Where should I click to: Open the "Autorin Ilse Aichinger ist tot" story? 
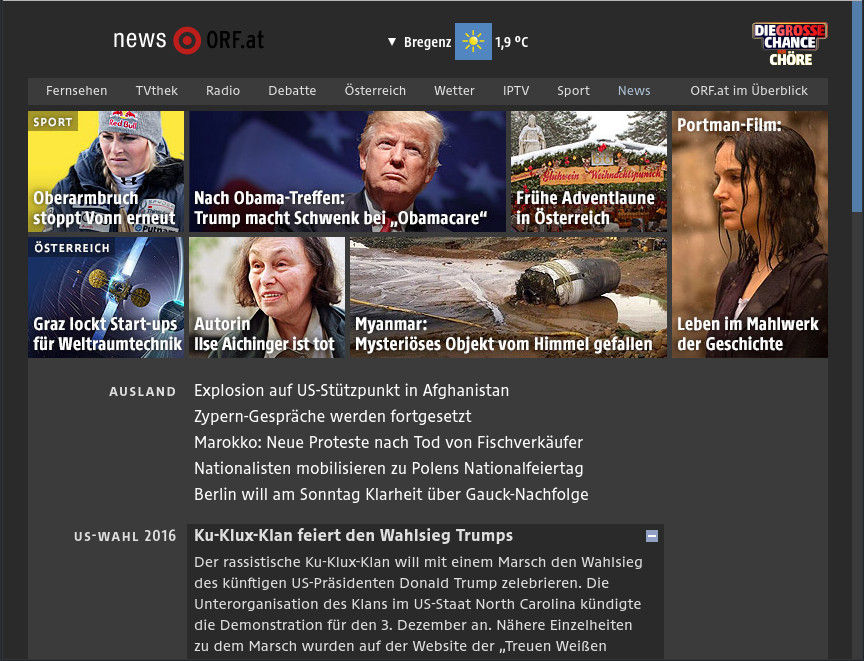point(266,330)
